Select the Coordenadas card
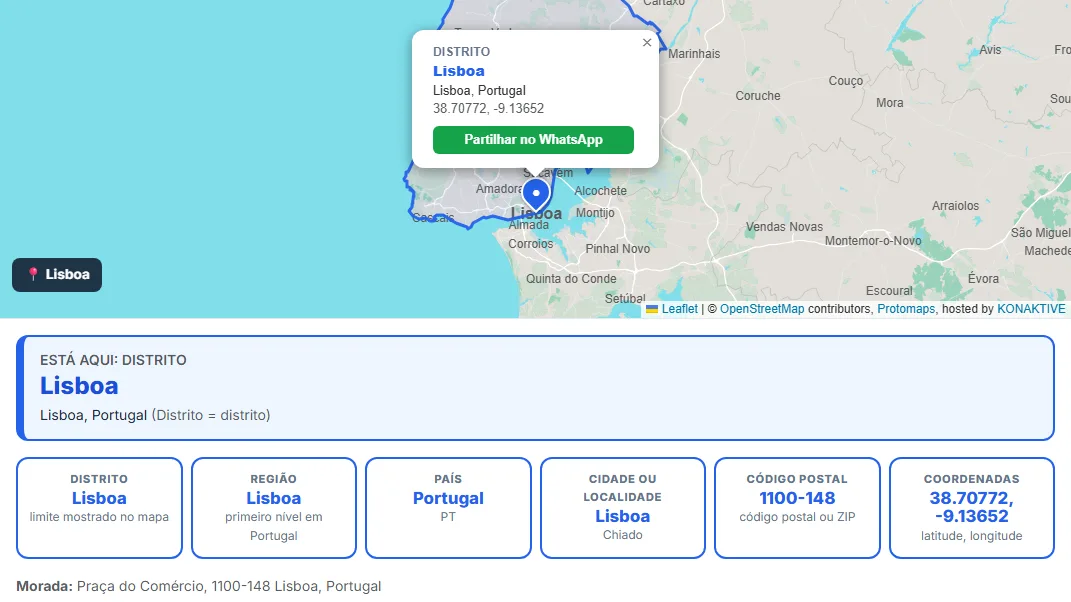The image size is (1071, 602). coord(972,508)
